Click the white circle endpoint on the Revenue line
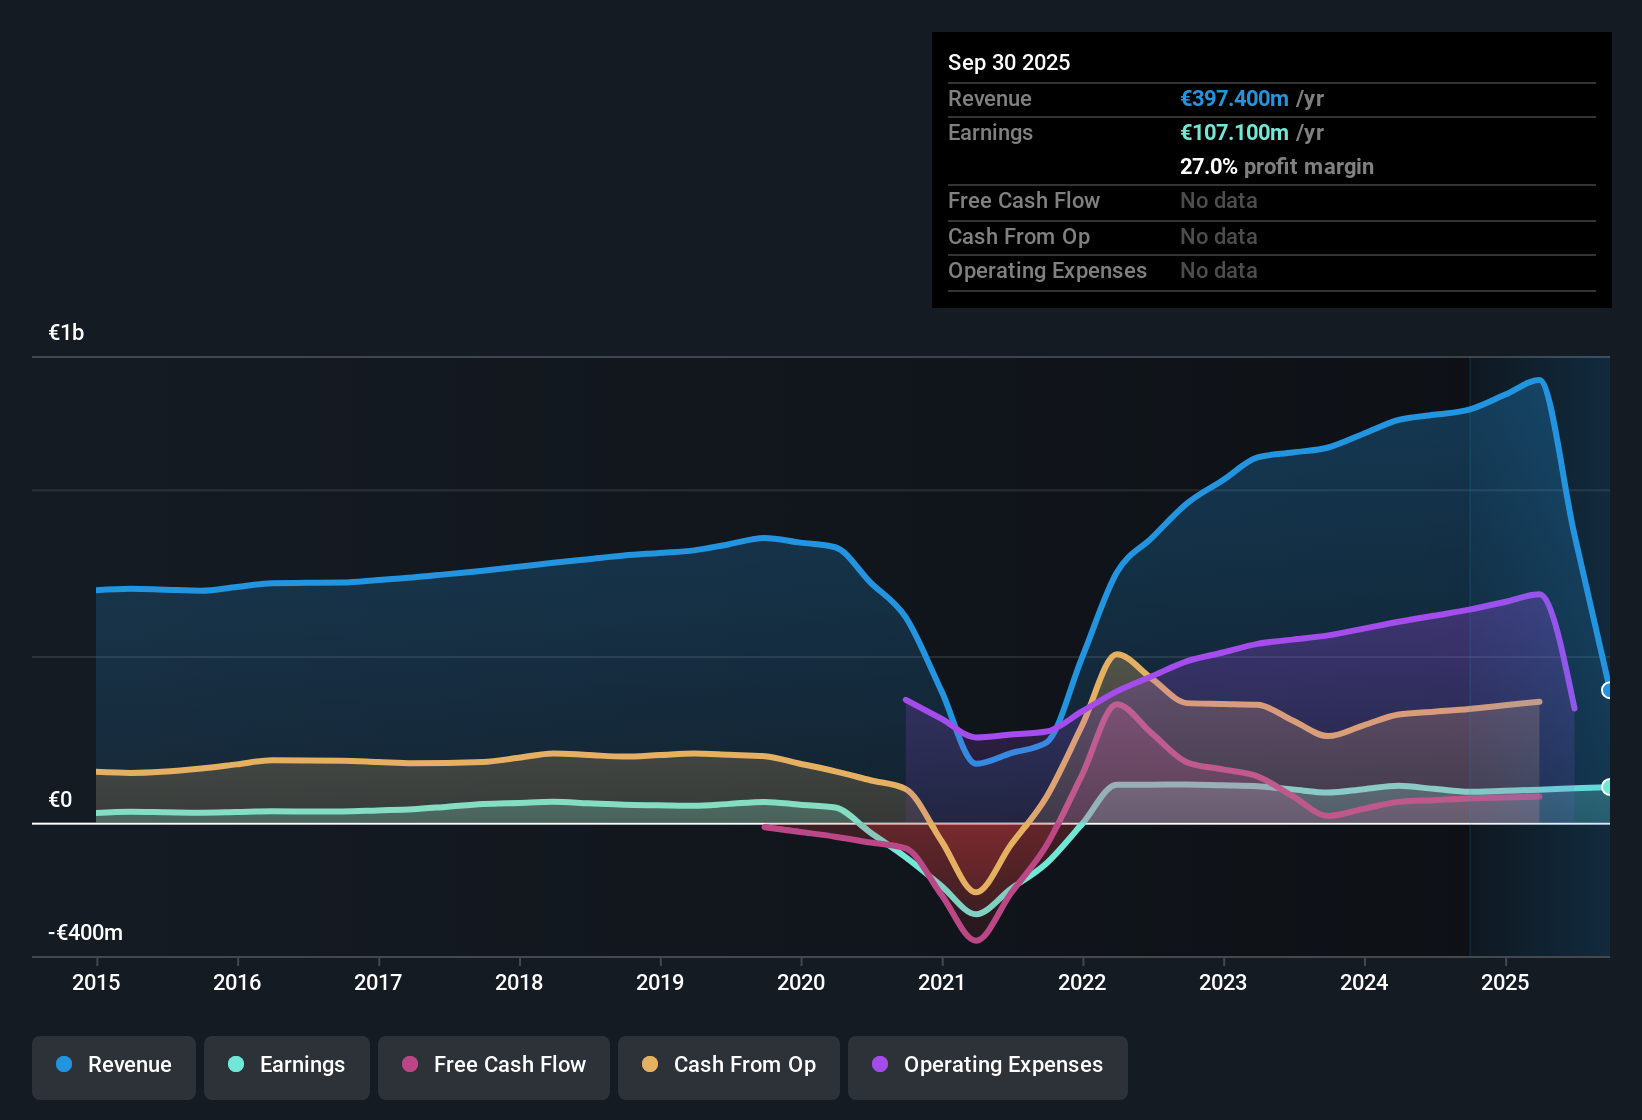This screenshot has width=1642, height=1120. (1607, 690)
